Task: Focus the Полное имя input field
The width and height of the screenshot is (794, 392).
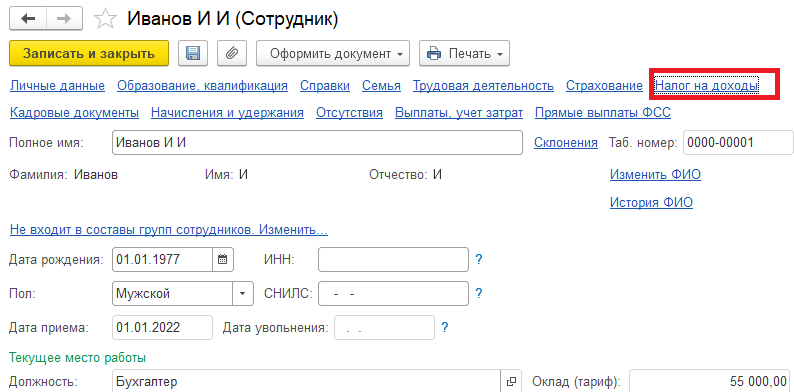Action: coord(317,143)
